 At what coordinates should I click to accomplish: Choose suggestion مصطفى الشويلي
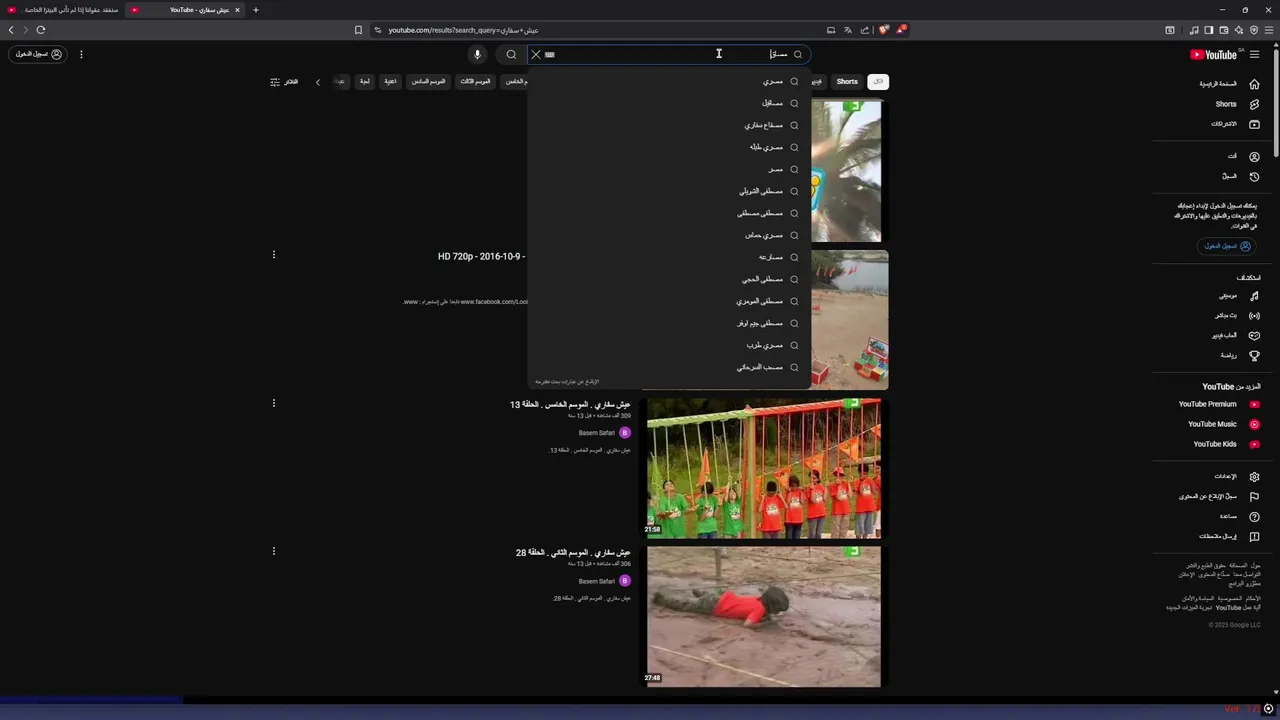(670, 191)
